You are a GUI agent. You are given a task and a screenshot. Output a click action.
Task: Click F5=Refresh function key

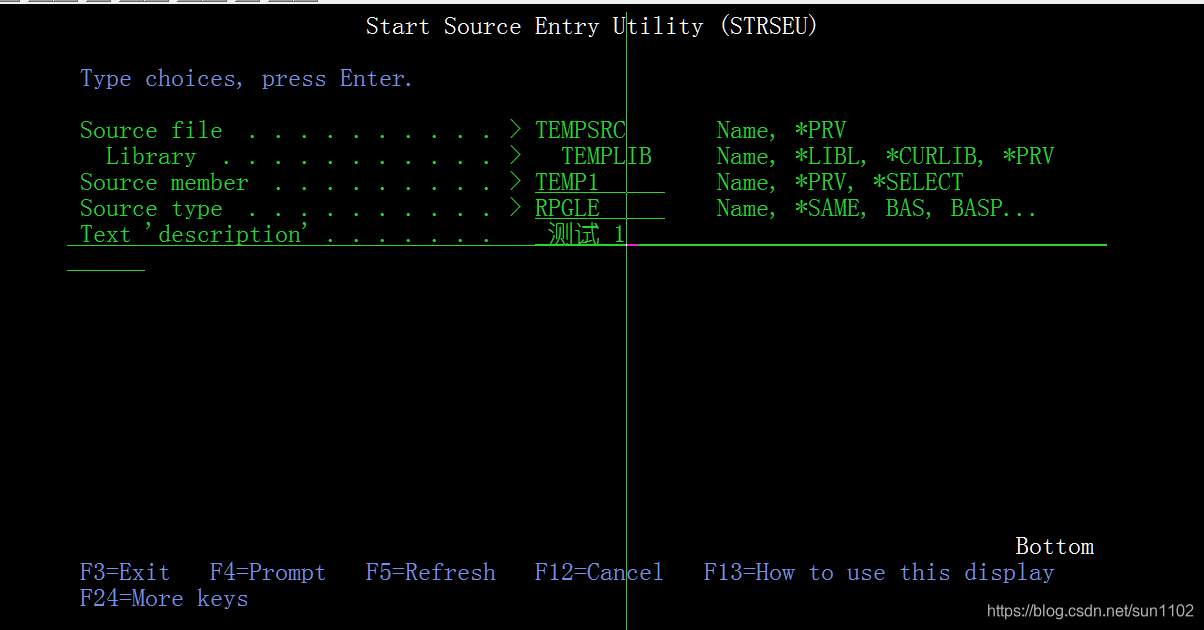431,573
